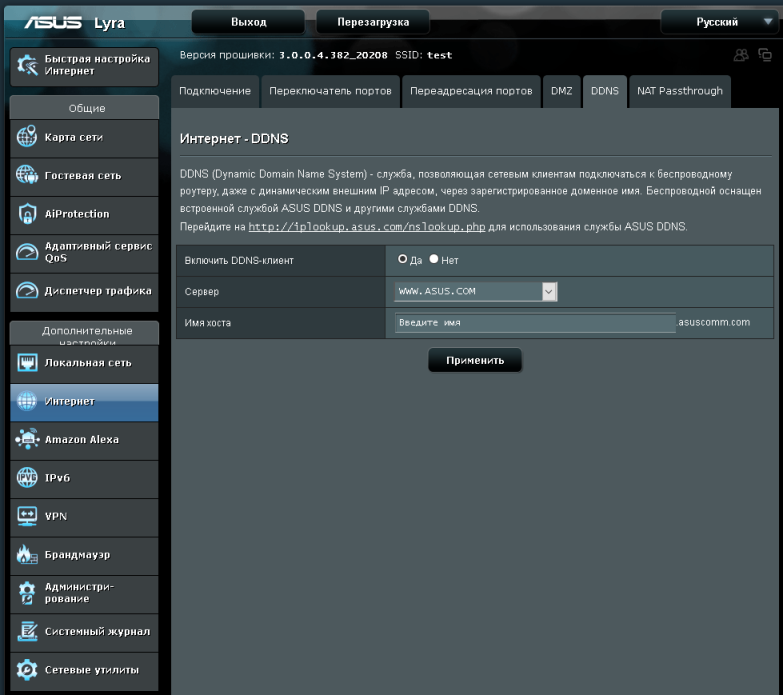Click the Network Map globe icon
783x695 pixels.
[26, 137]
